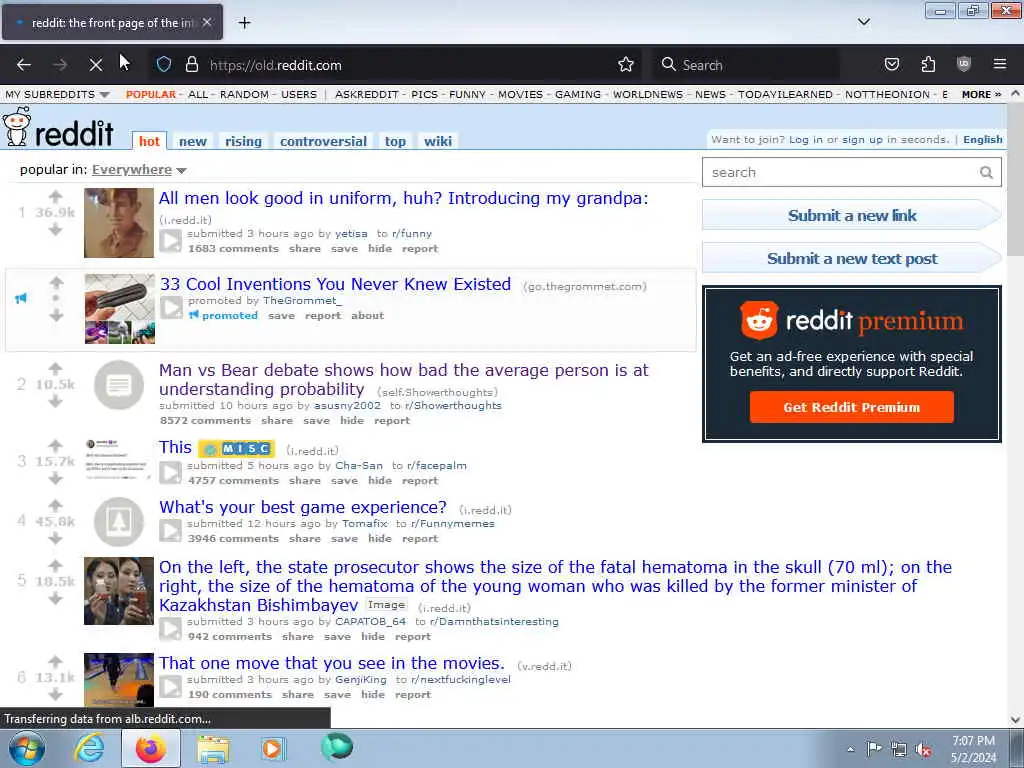
Task: Upvote the promoted 33 Cool Inventions ad
Action: point(57,282)
